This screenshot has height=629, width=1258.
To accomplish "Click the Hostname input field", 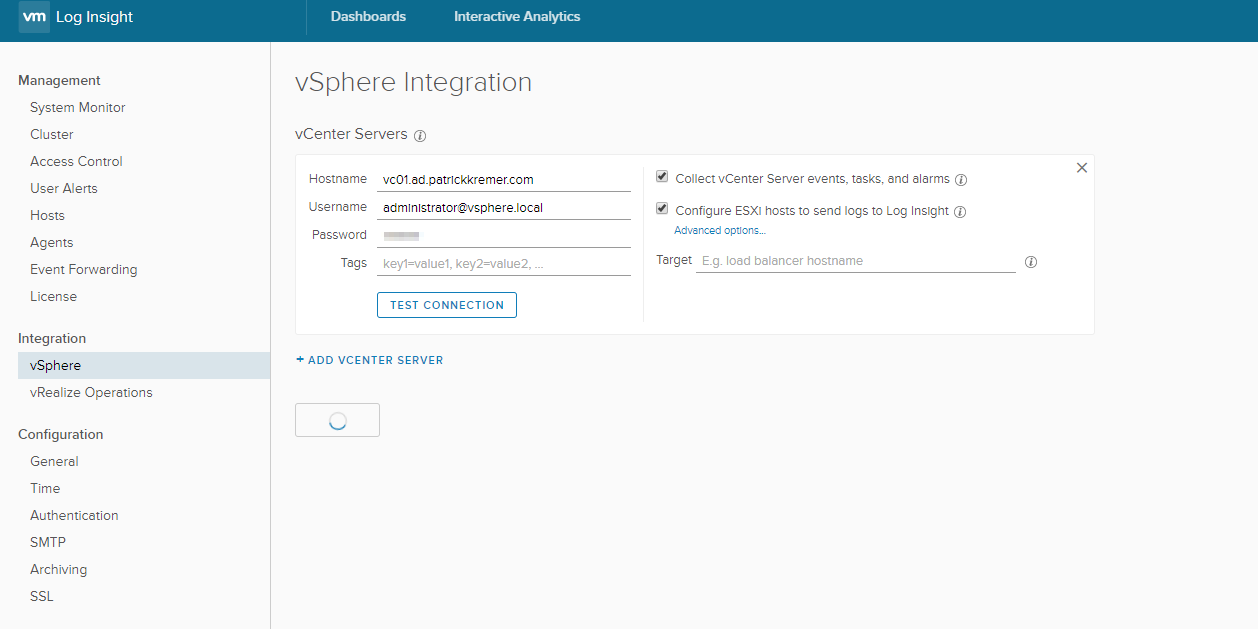I will pyautogui.click(x=504, y=180).
